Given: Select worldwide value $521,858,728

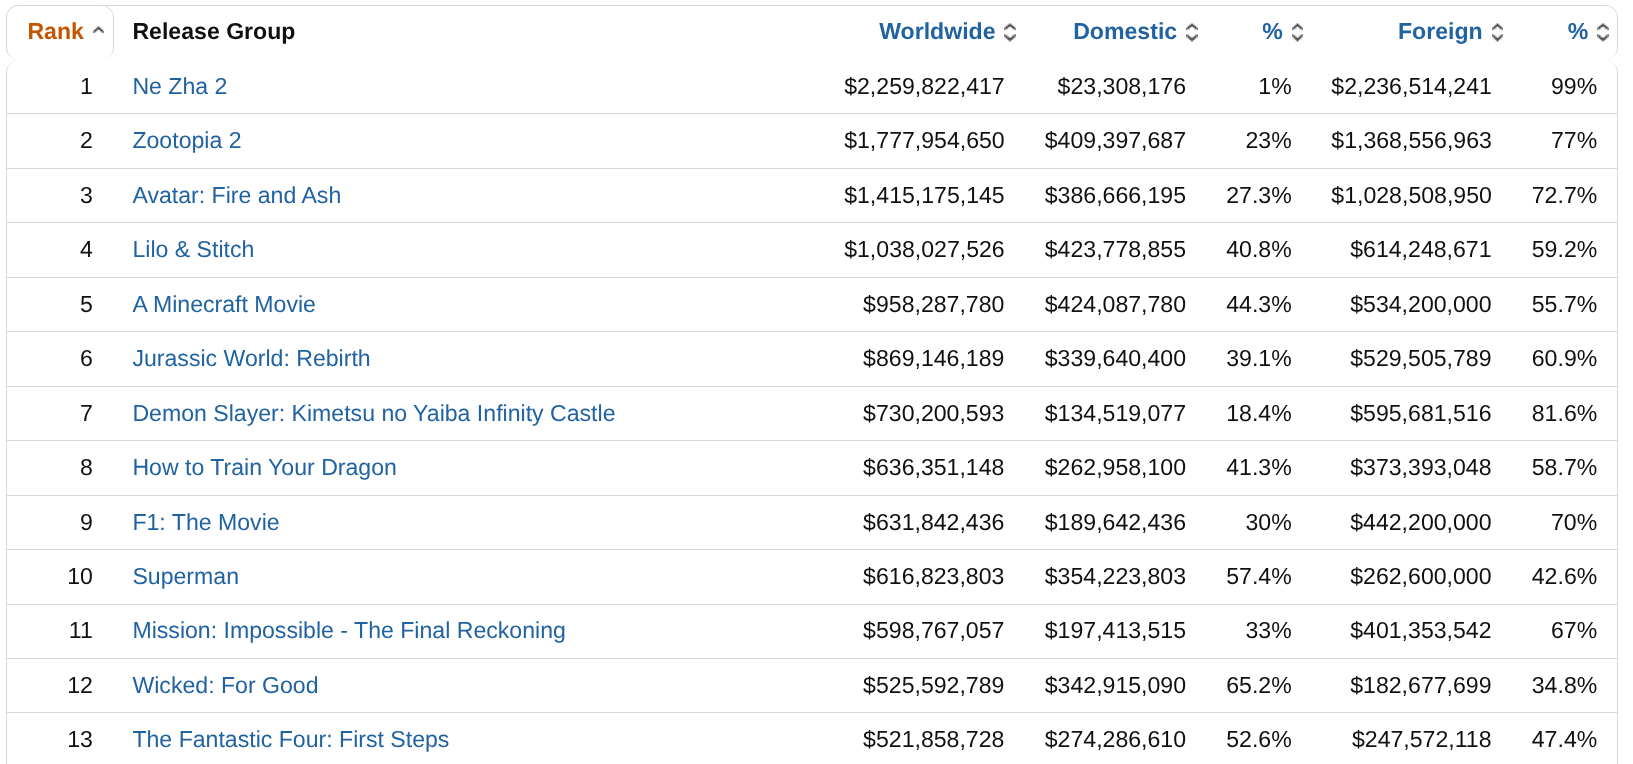Looking at the screenshot, I should 933,740.
